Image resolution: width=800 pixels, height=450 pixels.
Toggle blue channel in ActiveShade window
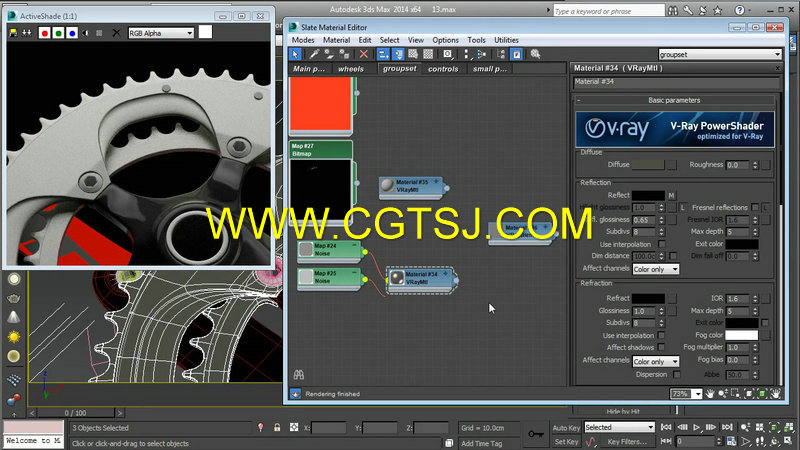click(72, 33)
